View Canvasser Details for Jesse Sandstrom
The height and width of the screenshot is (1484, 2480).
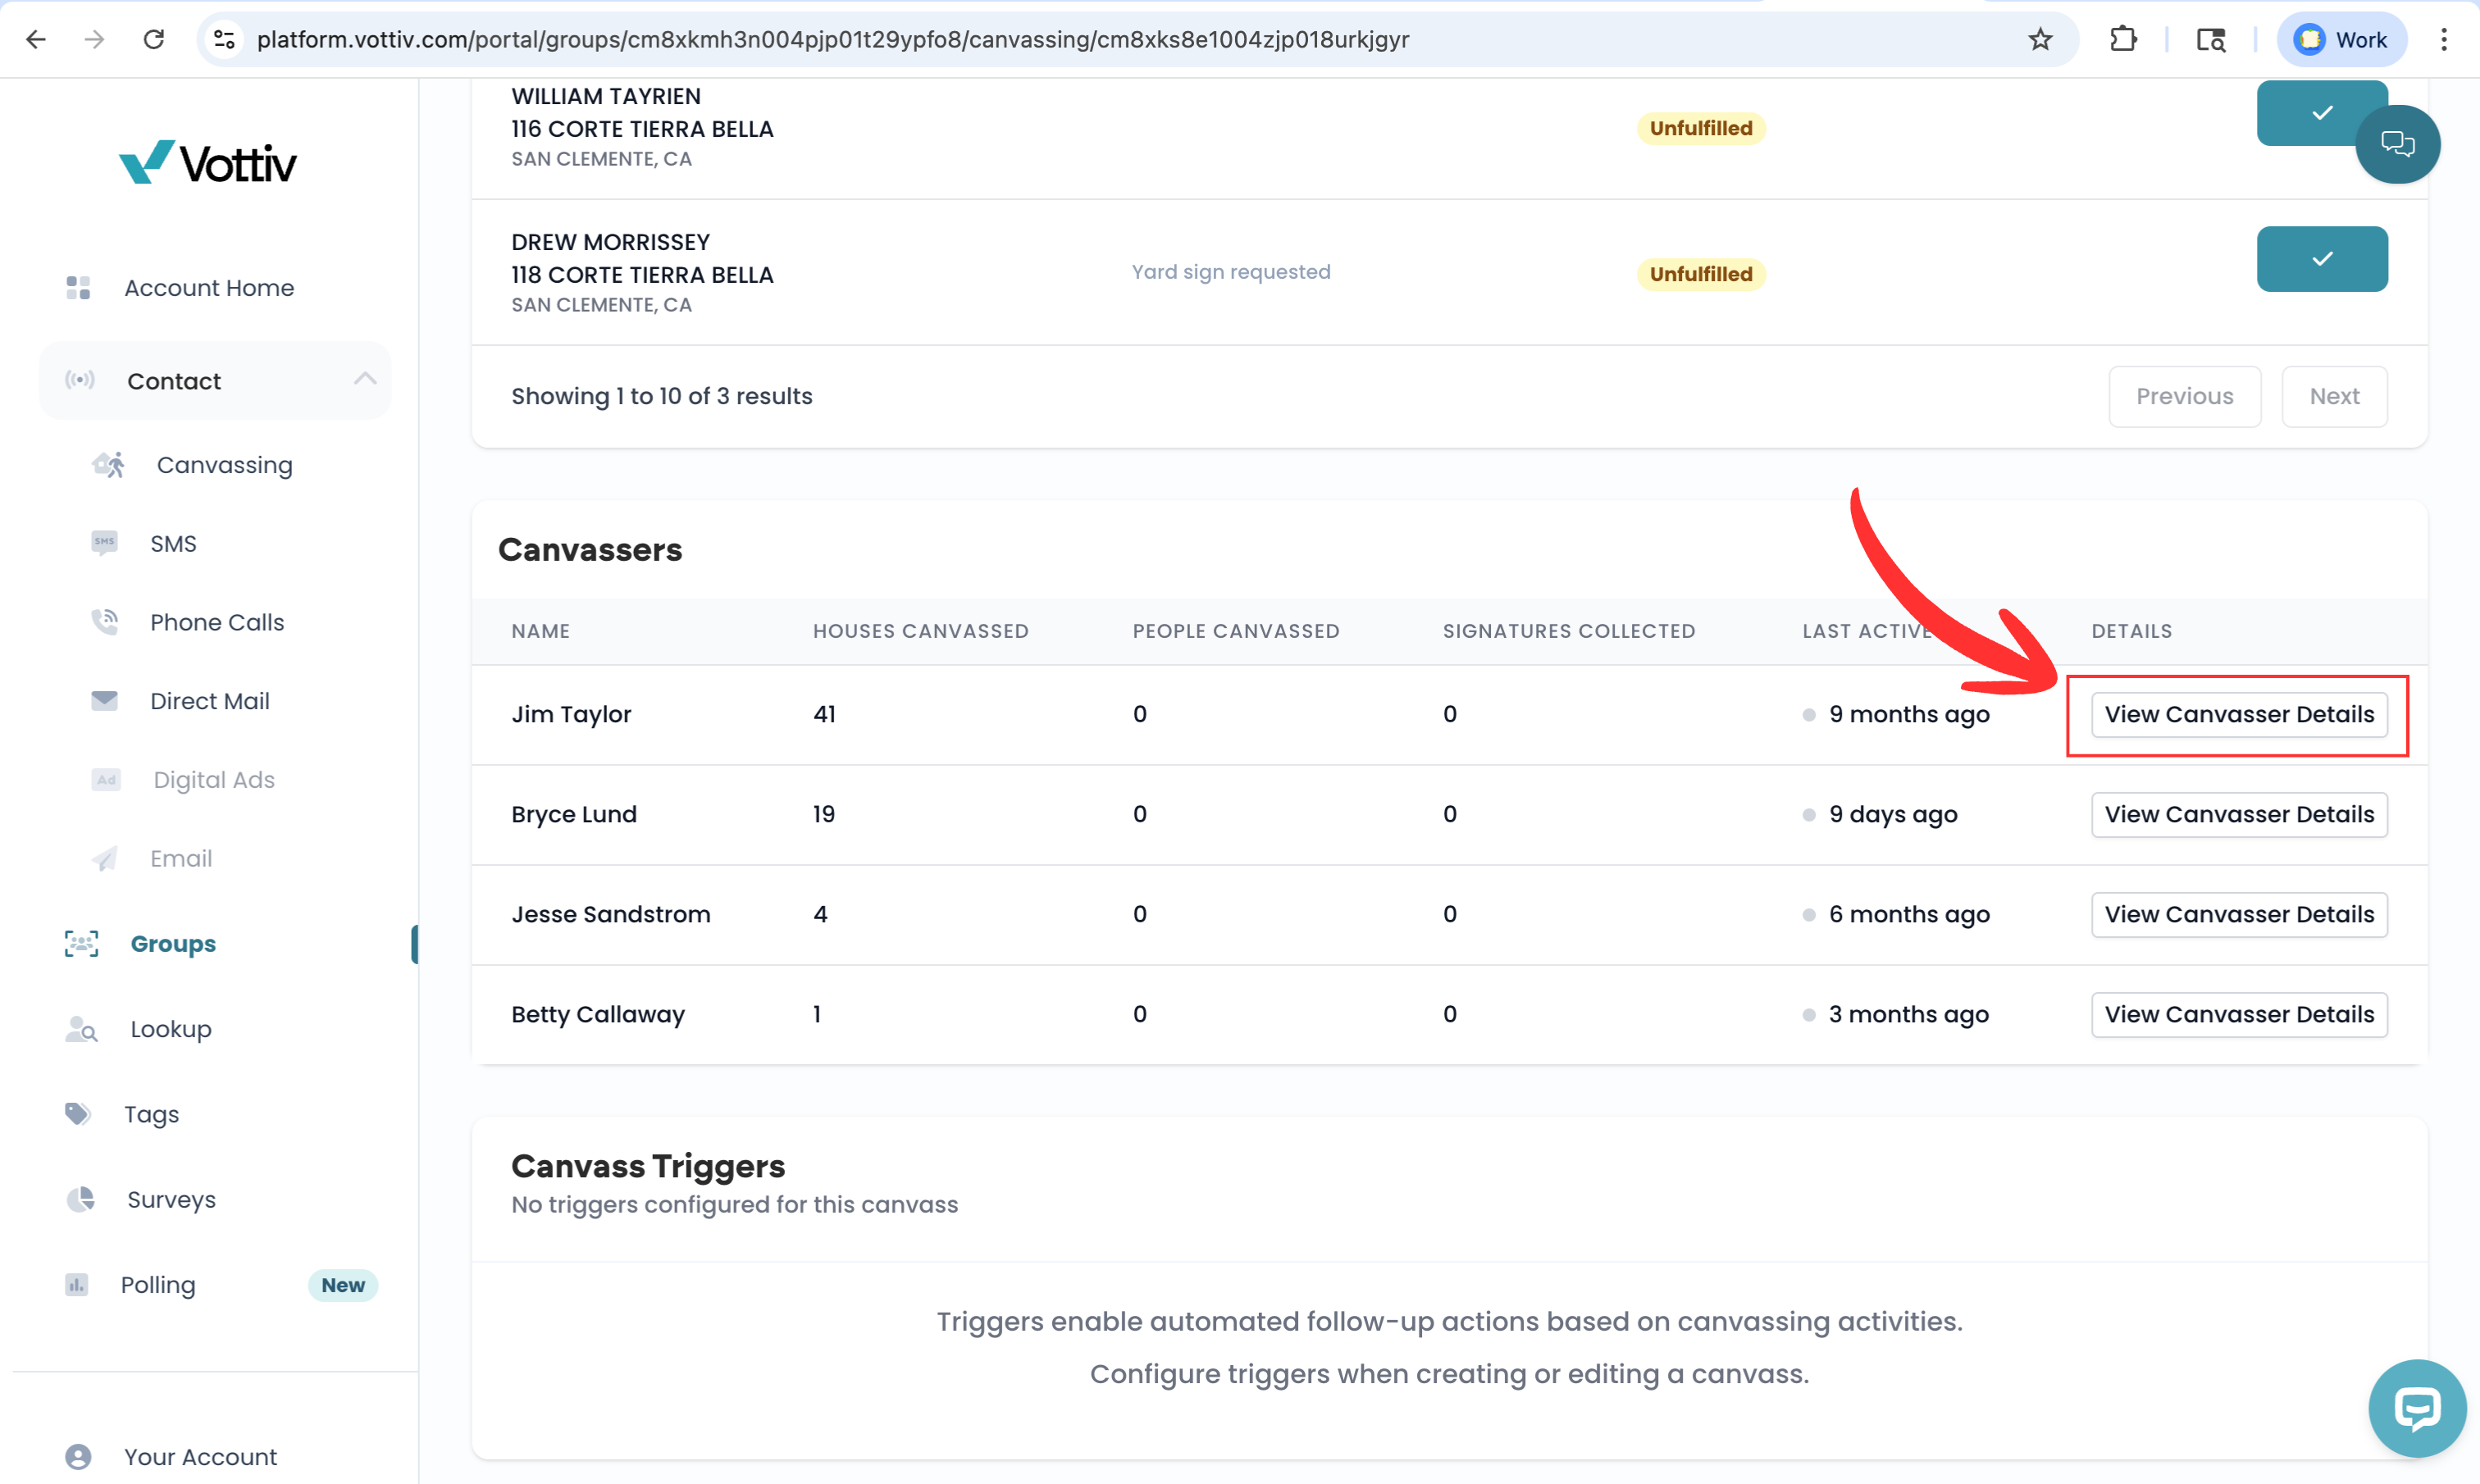click(x=2239, y=915)
